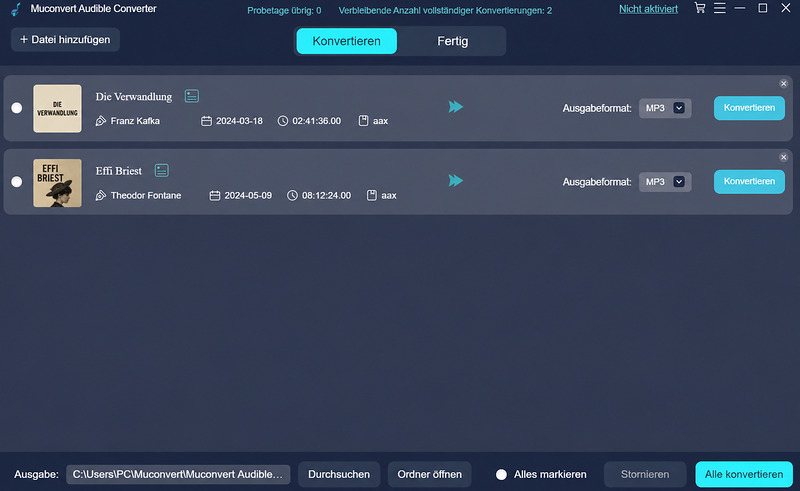Click the title text Effi Briest
Image resolution: width=800 pixels, height=491 pixels.
pos(118,171)
